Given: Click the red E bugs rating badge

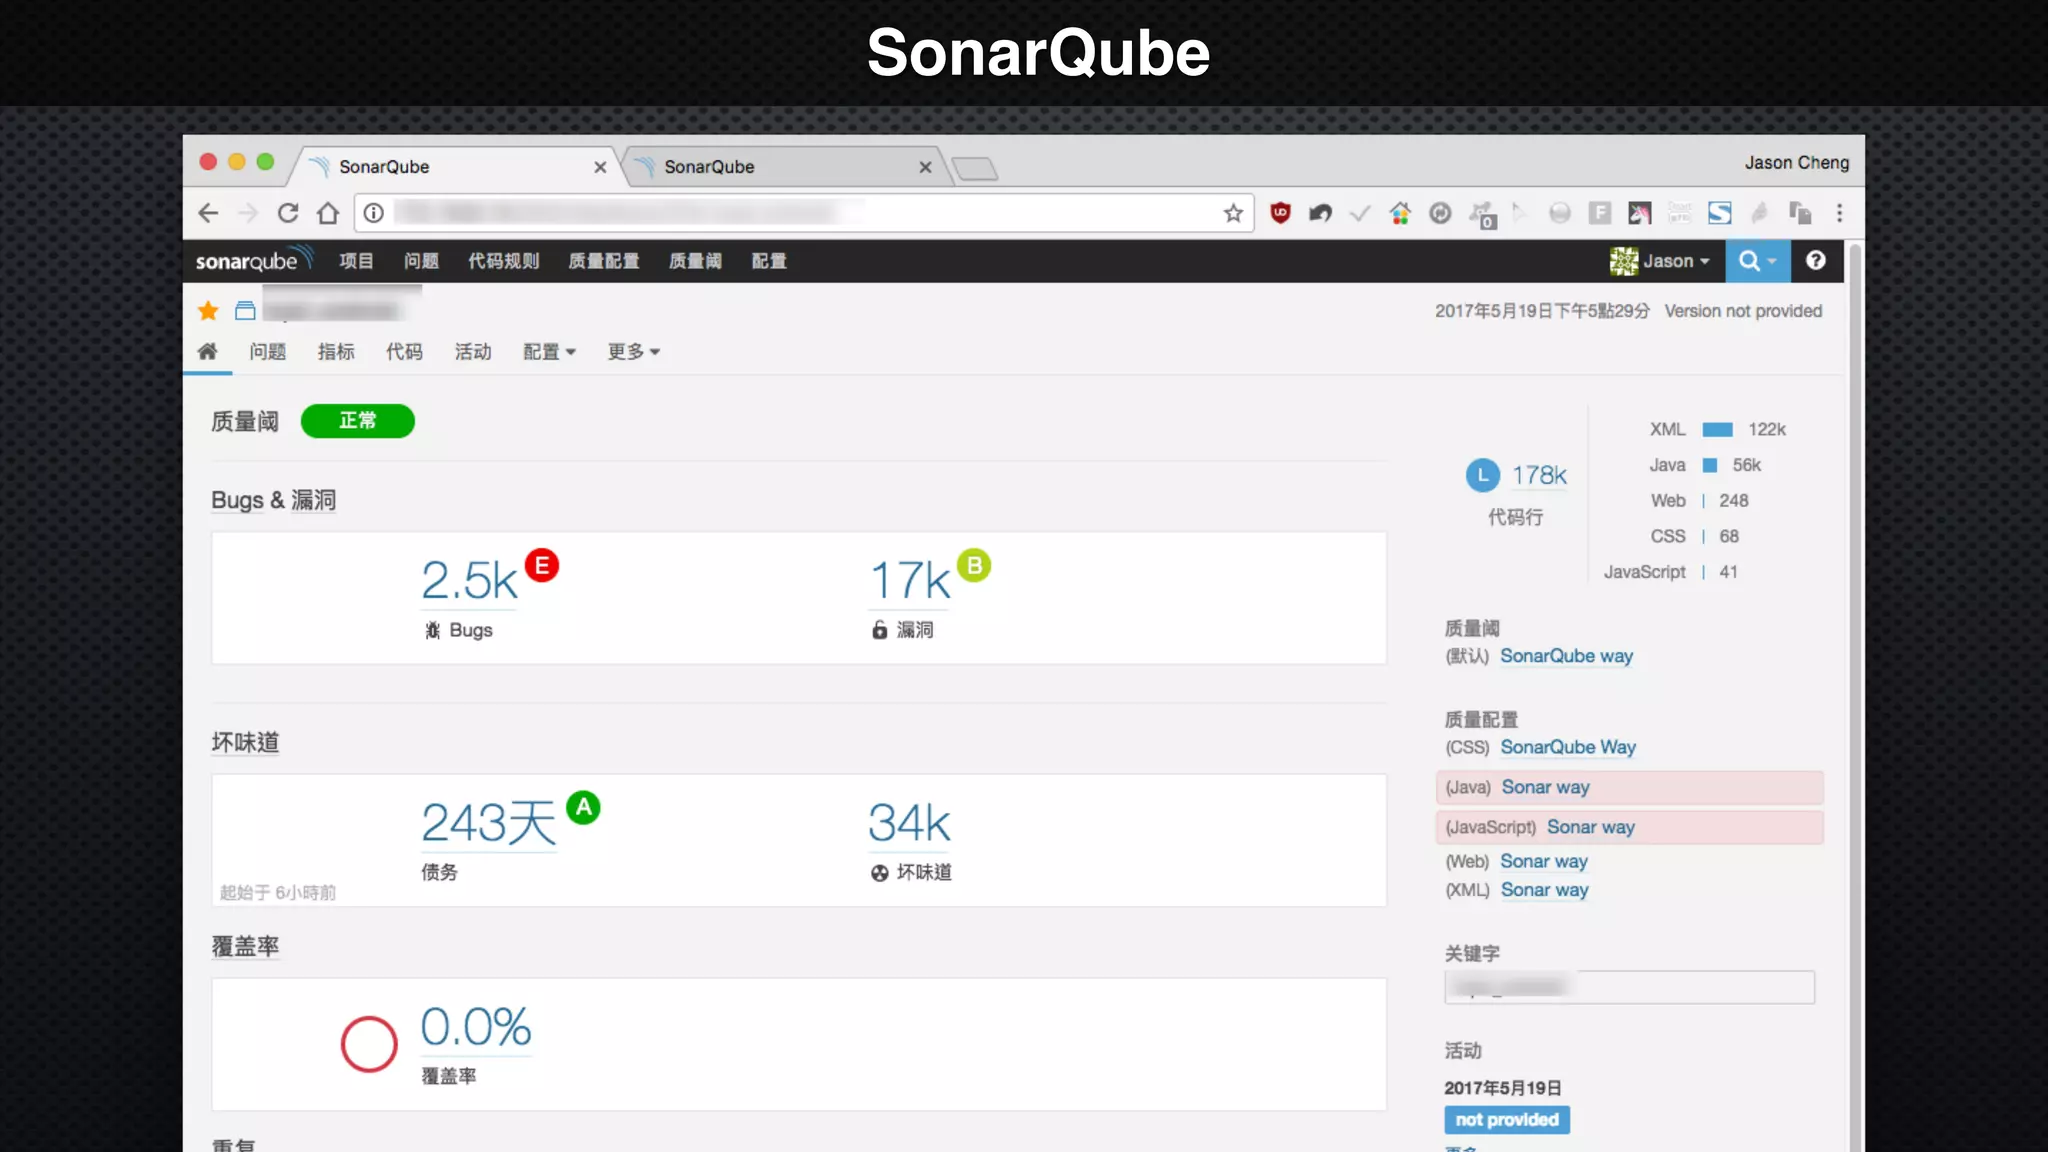Looking at the screenshot, I should 542,566.
